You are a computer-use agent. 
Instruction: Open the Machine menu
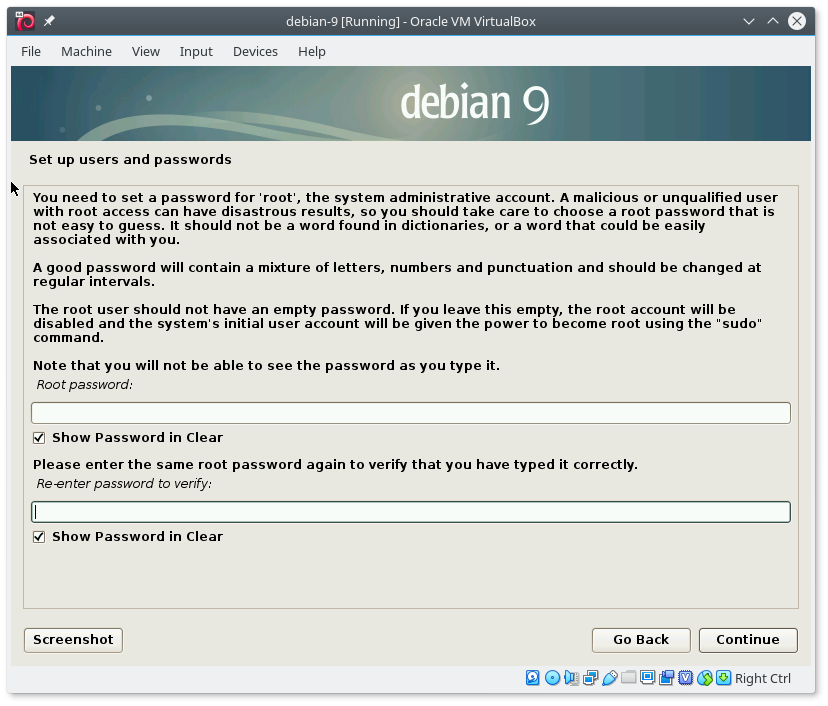coord(86,51)
